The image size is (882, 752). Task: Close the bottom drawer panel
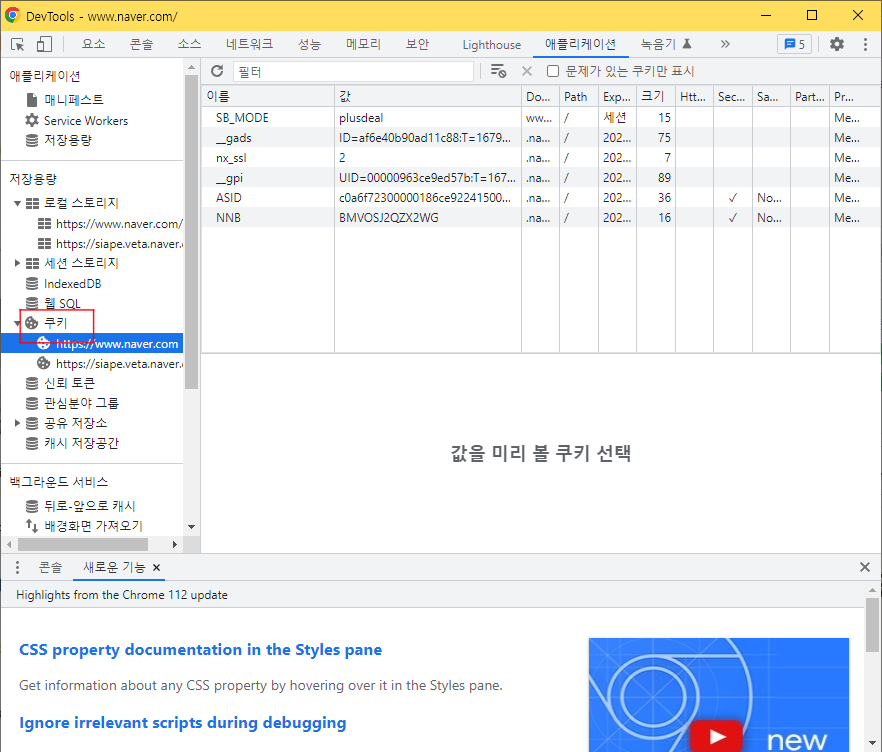(865, 567)
